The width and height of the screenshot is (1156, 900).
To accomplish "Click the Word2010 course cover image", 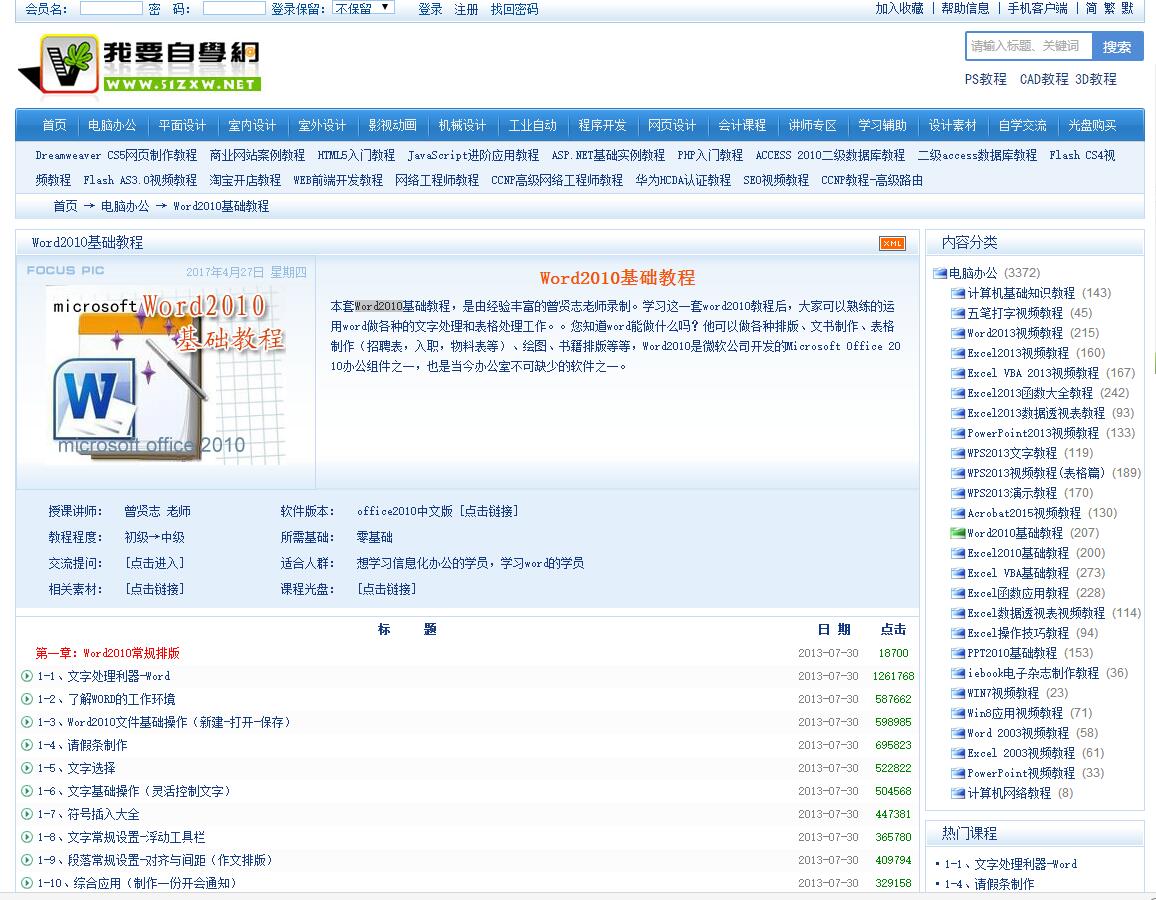I will coord(167,375).
